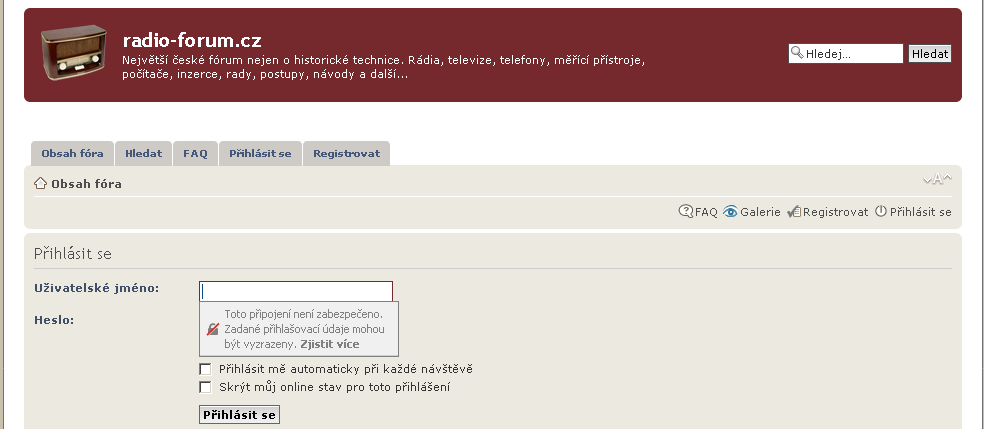984x429 pixels.
Task: Select the FAQ tab
Action: [x=195, y=154]
